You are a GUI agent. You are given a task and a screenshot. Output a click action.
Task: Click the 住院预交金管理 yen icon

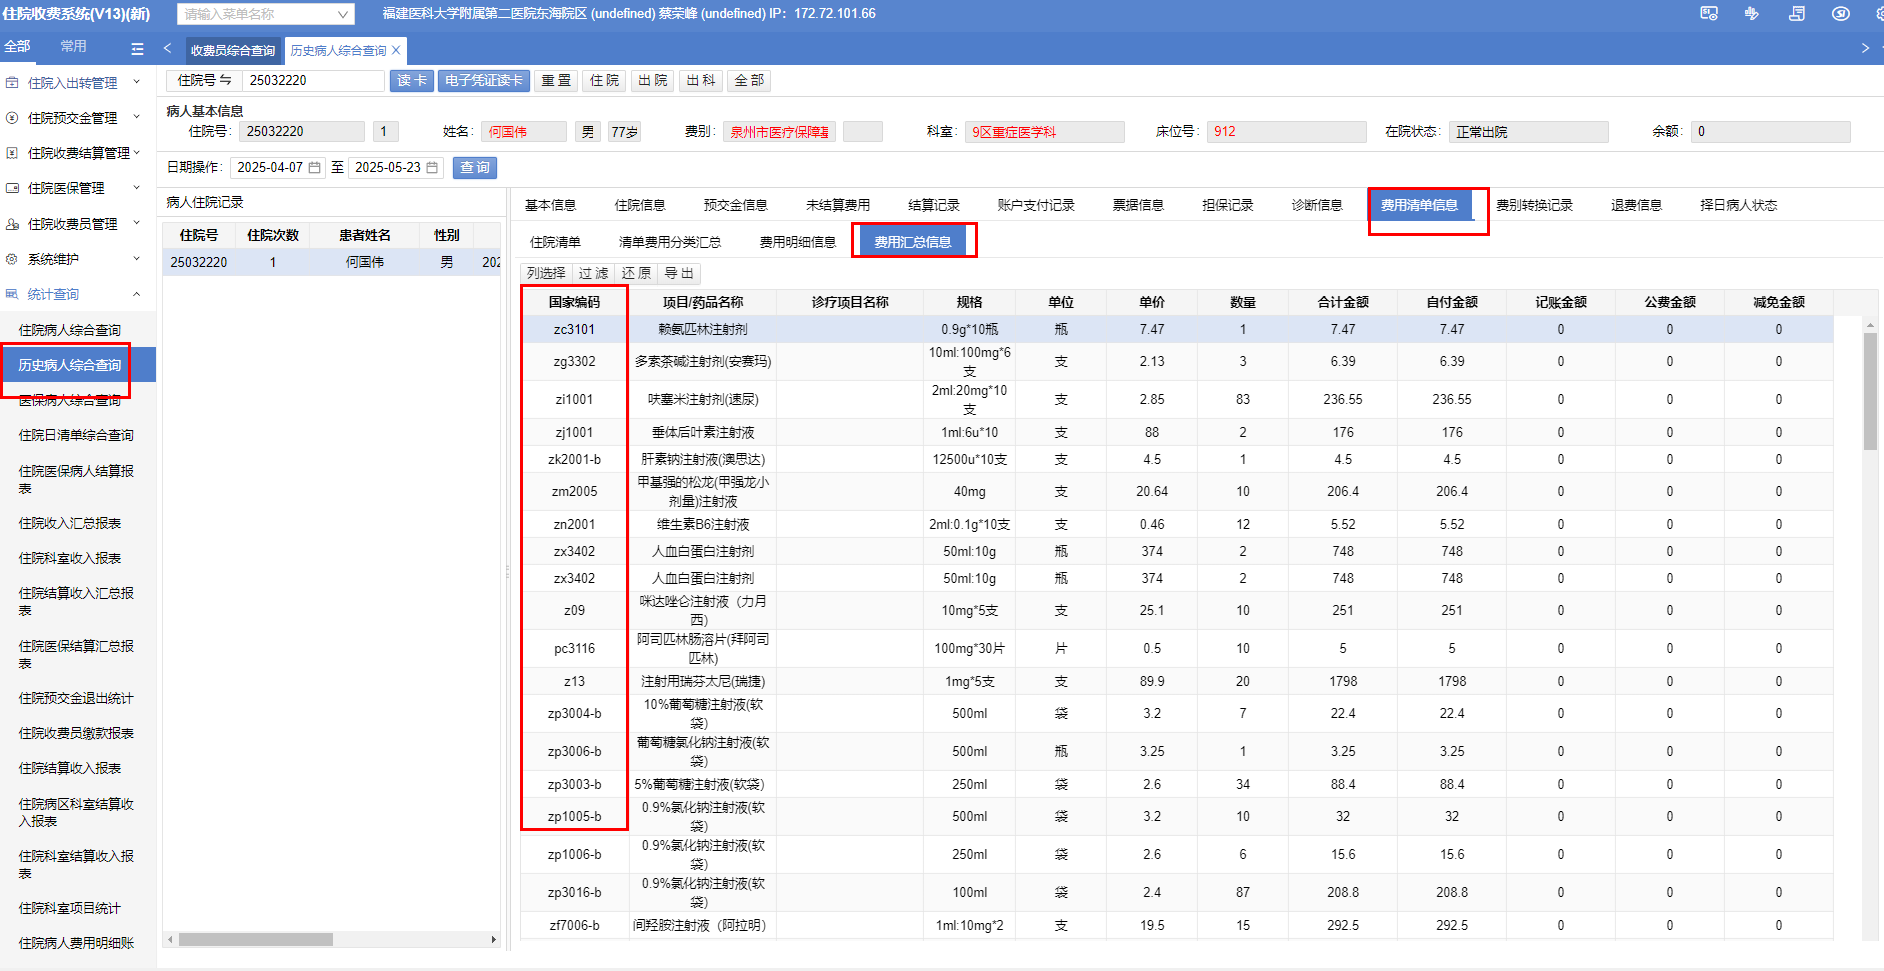click(x=12, y=118)
